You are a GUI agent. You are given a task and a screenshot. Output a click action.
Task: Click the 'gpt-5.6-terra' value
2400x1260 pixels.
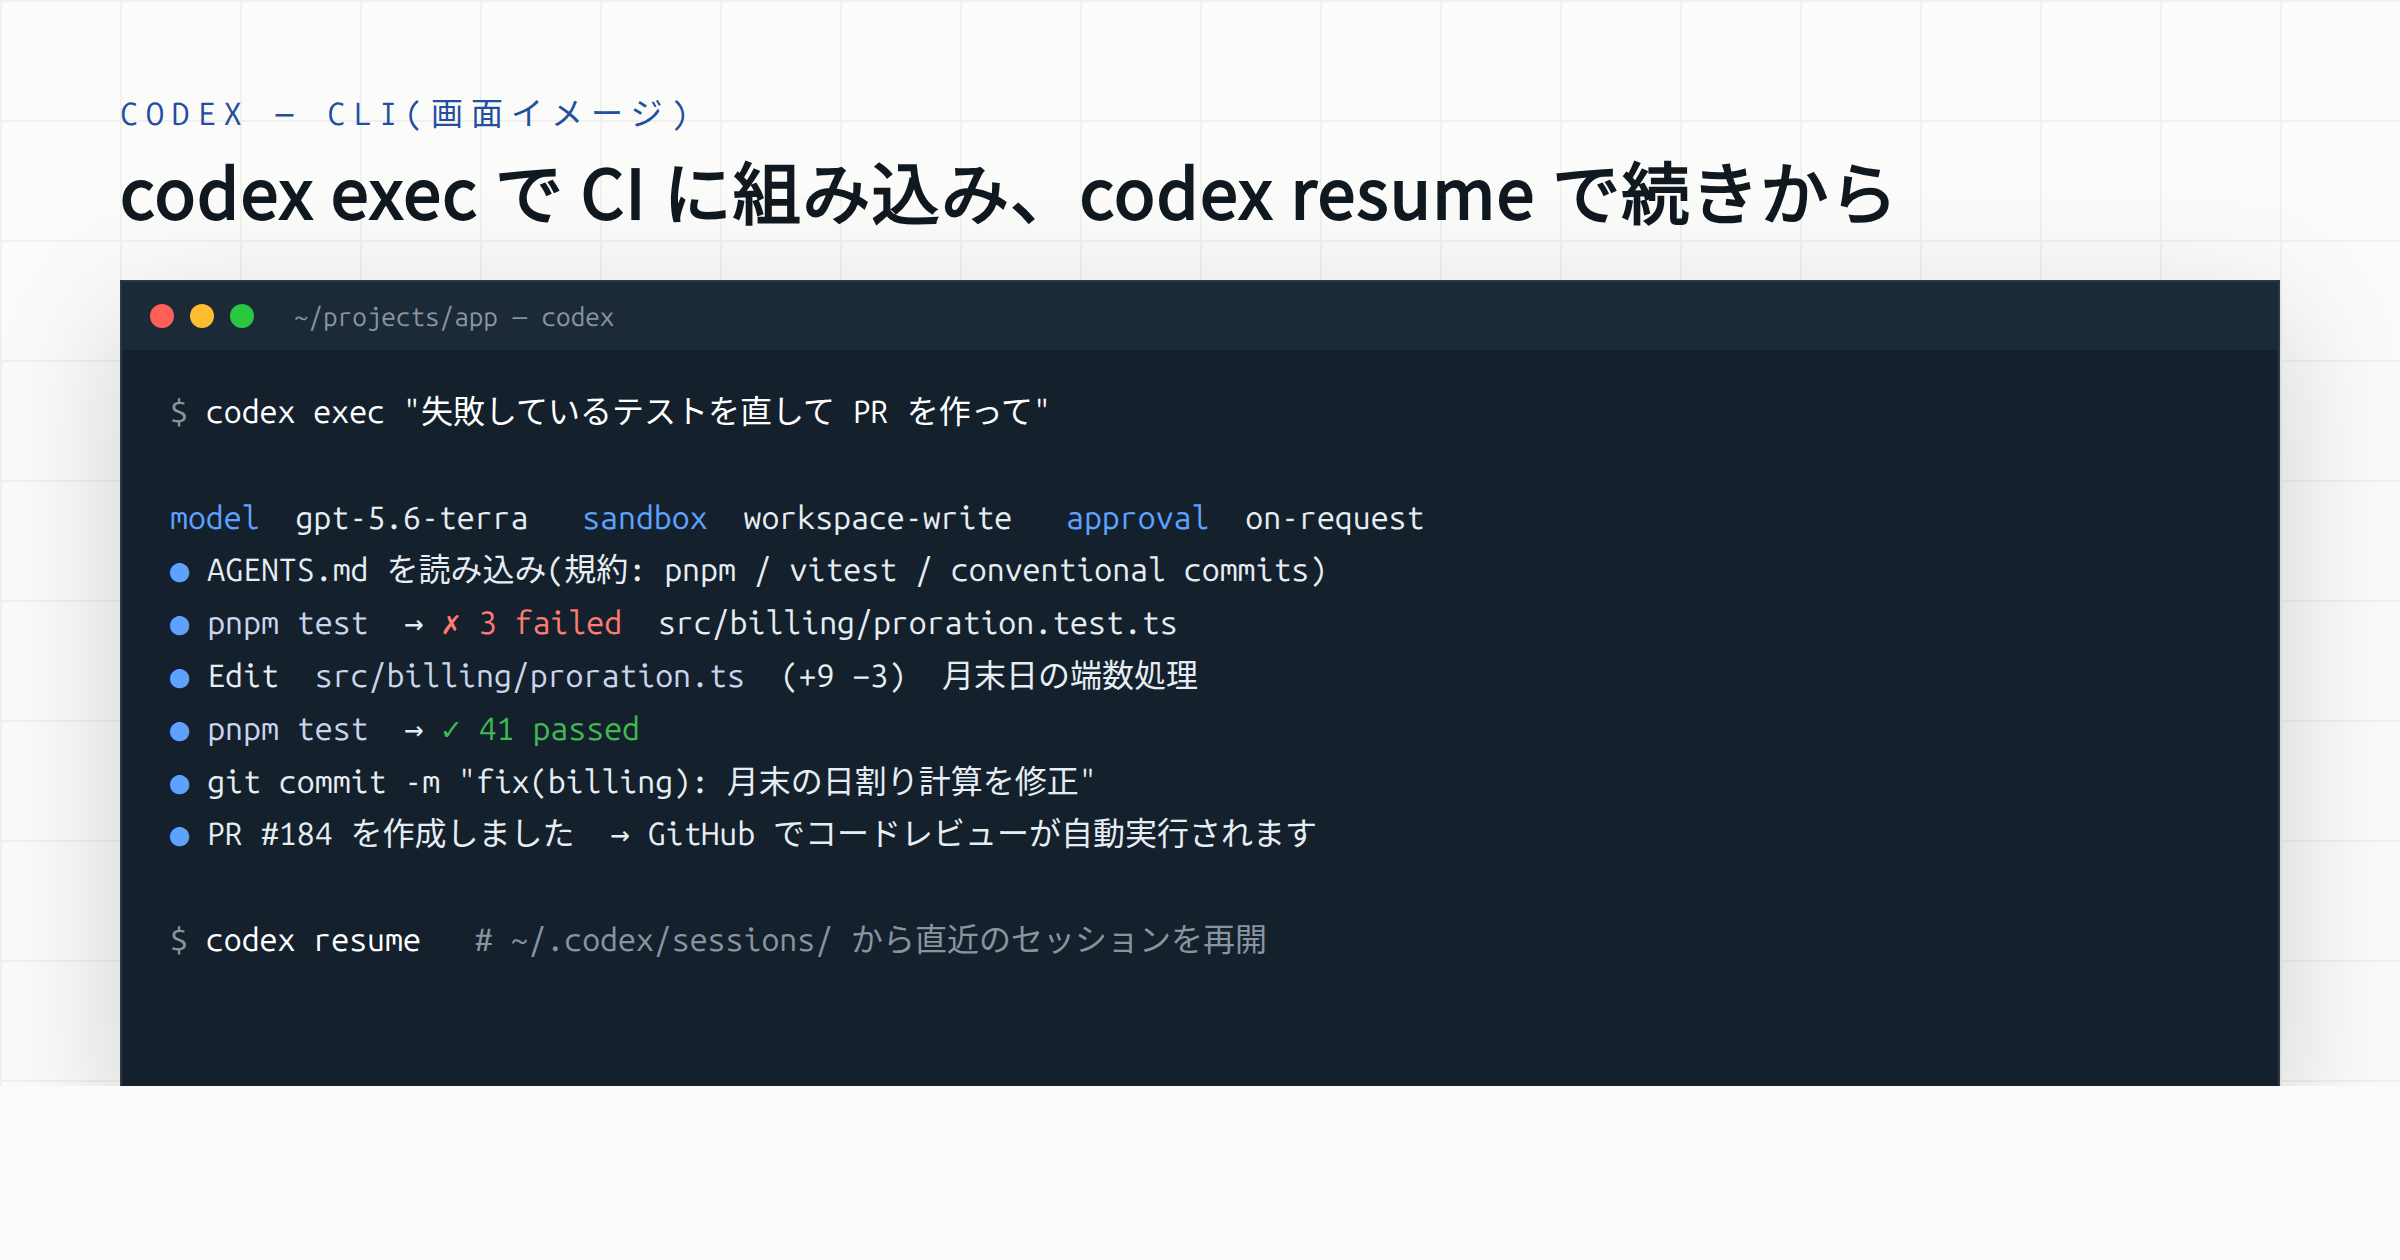pyautogui.click(x=411, y=519)
